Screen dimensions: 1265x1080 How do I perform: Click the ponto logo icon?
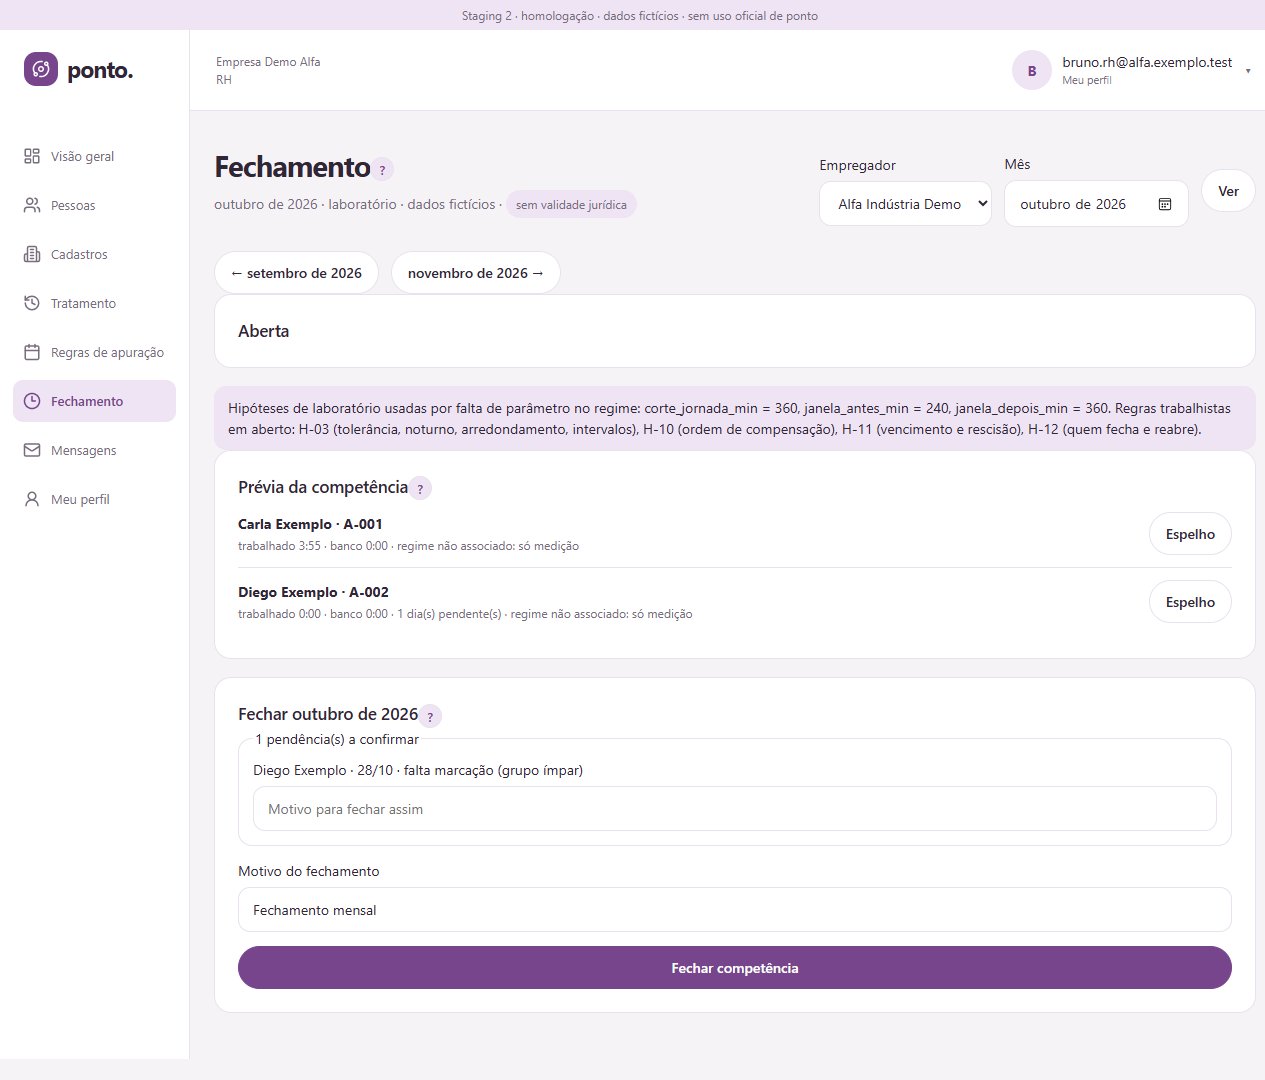pos(41,69)
